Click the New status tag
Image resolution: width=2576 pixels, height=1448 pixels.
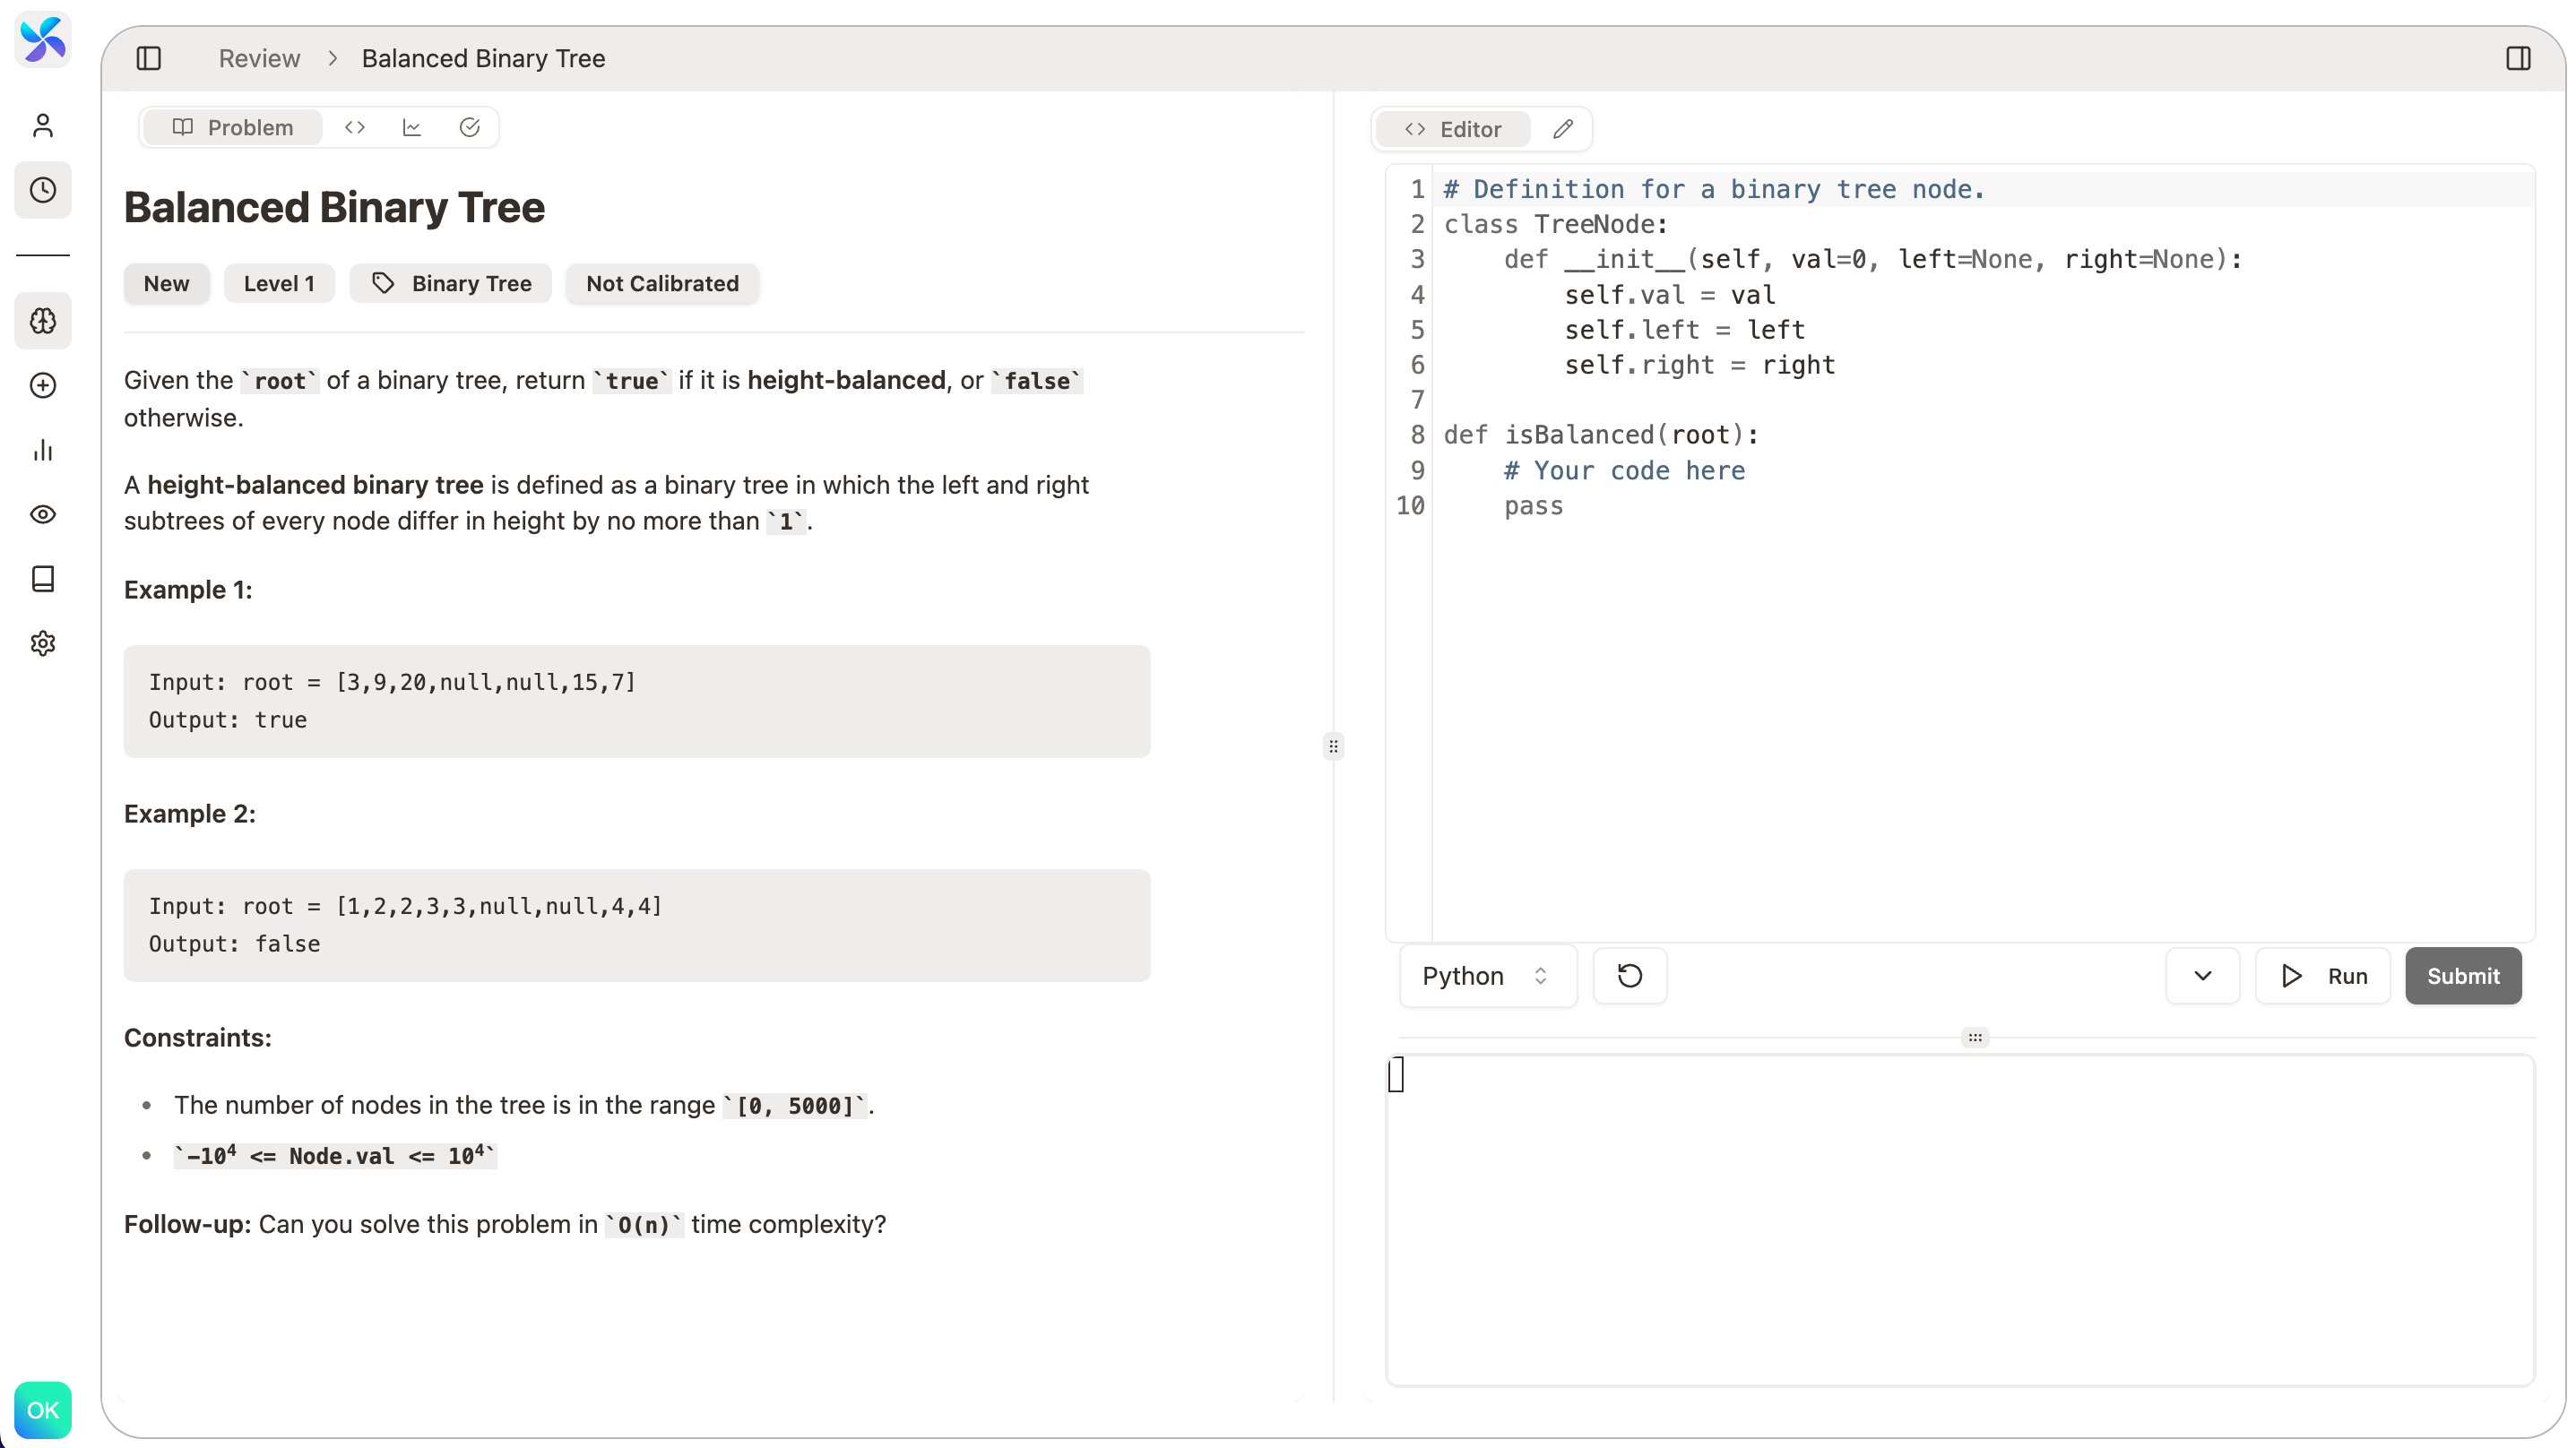point(166,283)
